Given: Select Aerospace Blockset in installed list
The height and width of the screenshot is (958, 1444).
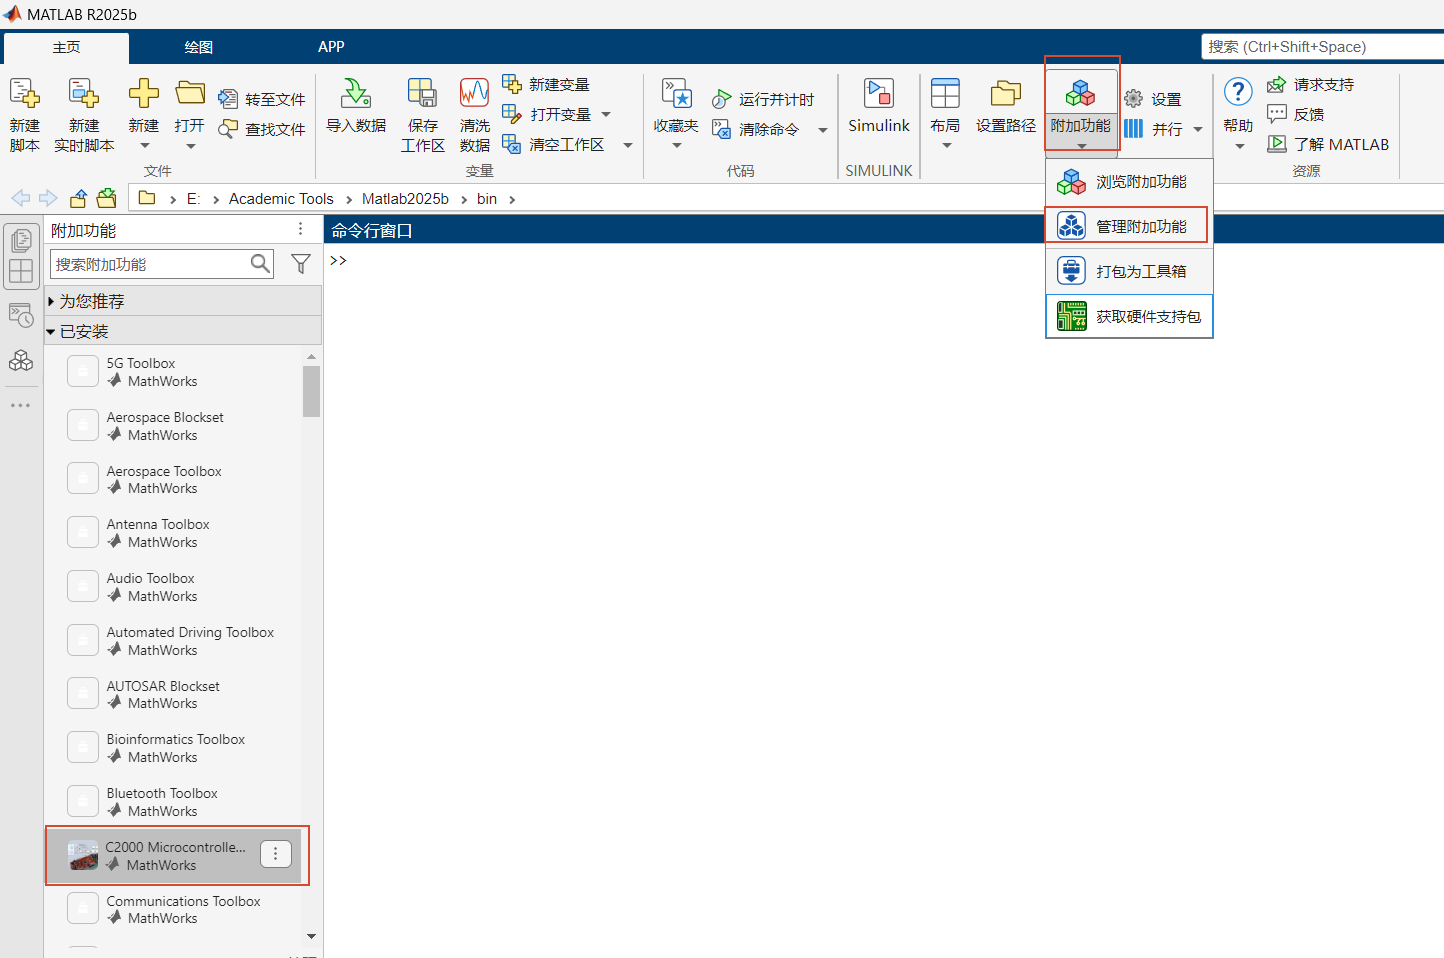Looking at the screenshot, I should 173,426.
